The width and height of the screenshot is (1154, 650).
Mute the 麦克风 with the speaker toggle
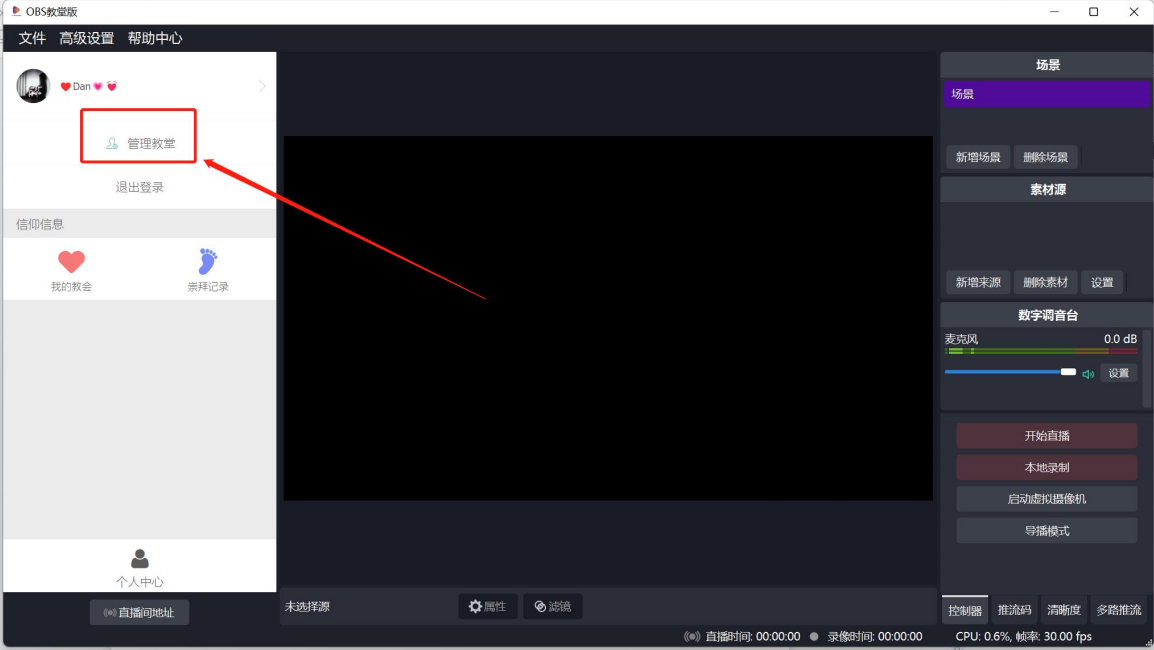(x=1088, y=372)
